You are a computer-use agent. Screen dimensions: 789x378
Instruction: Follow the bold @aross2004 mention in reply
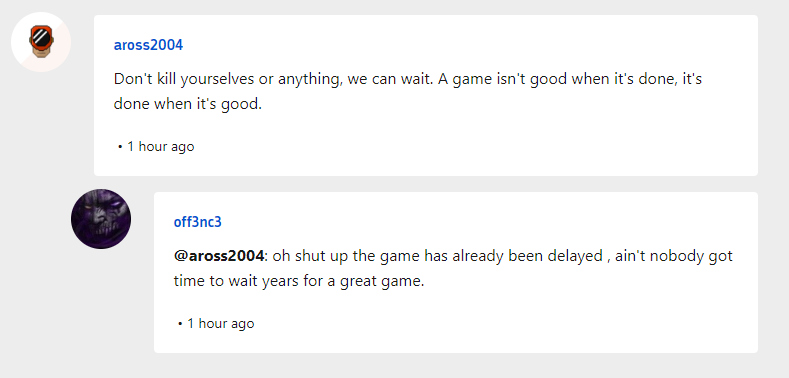219,256
